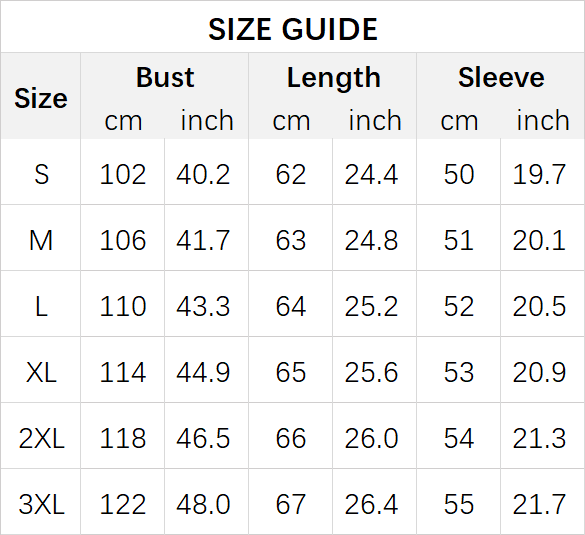Select the S size row label

tap(41, 174)
